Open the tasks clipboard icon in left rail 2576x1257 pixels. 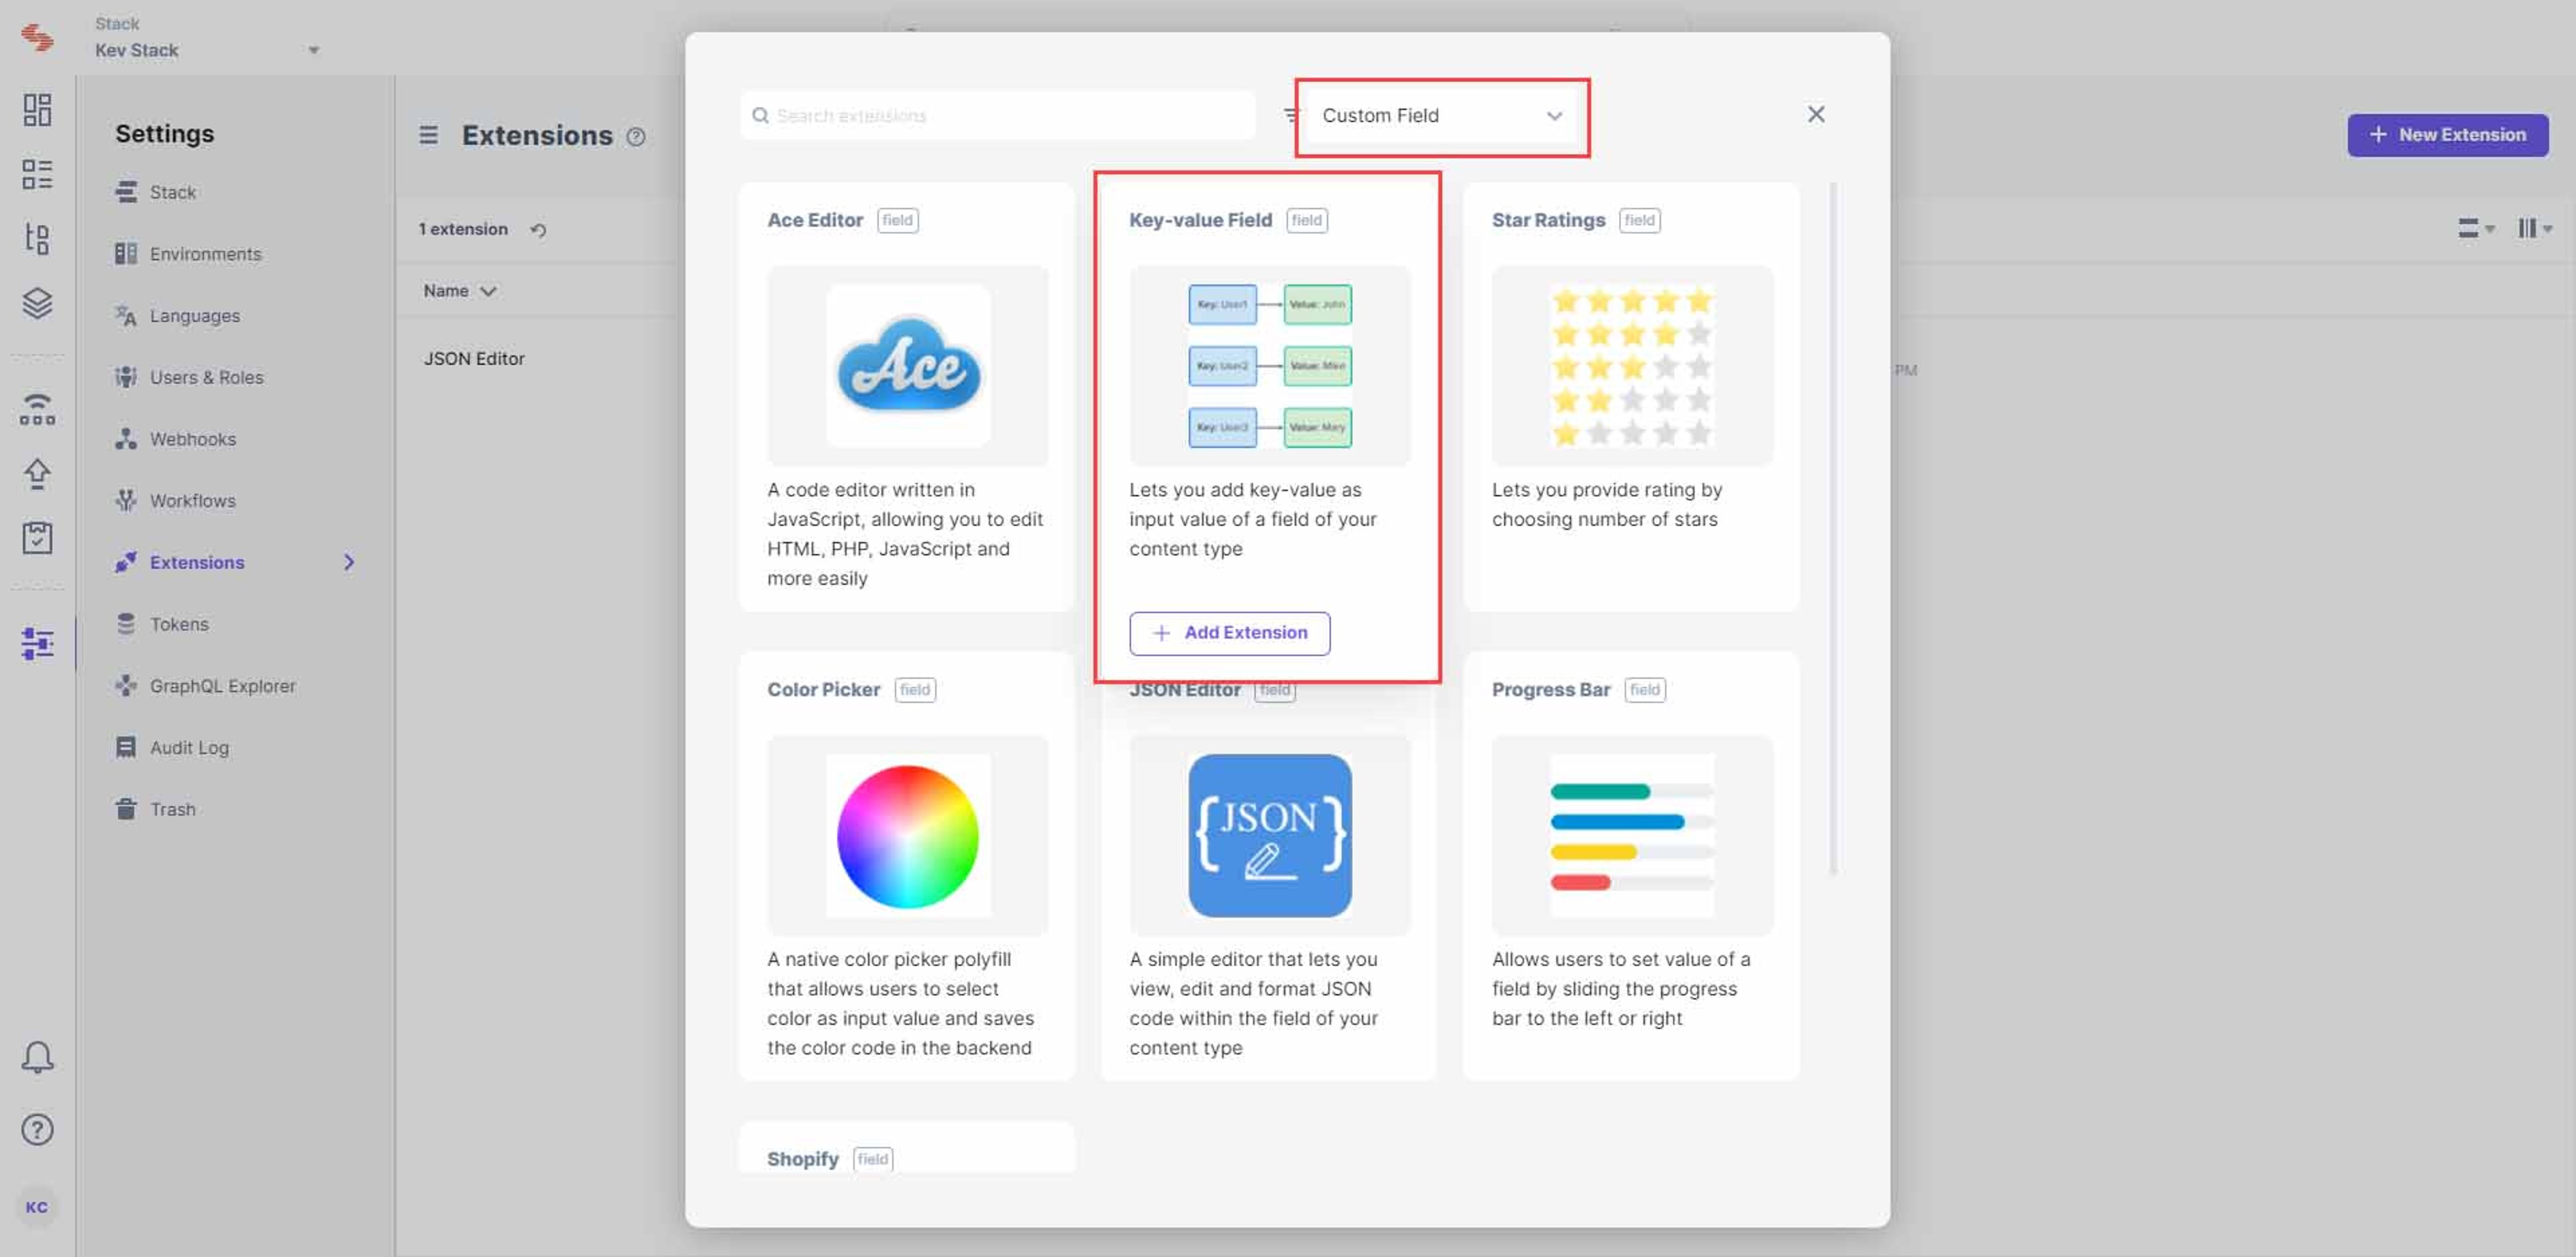pos(37,538)
